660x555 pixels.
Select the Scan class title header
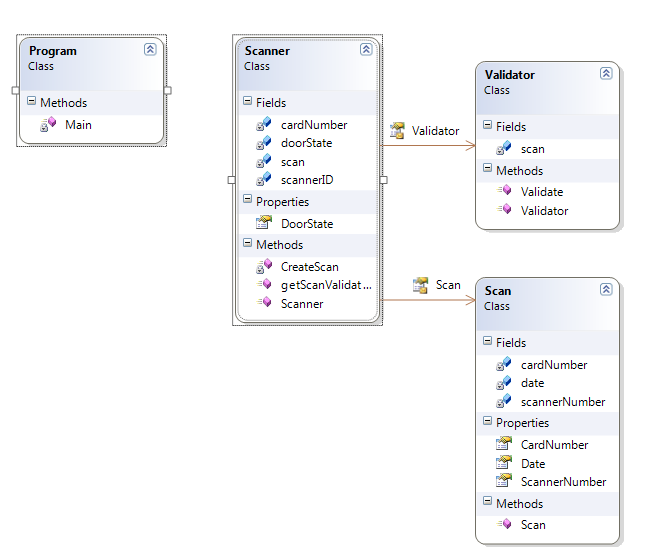point(498,291)
